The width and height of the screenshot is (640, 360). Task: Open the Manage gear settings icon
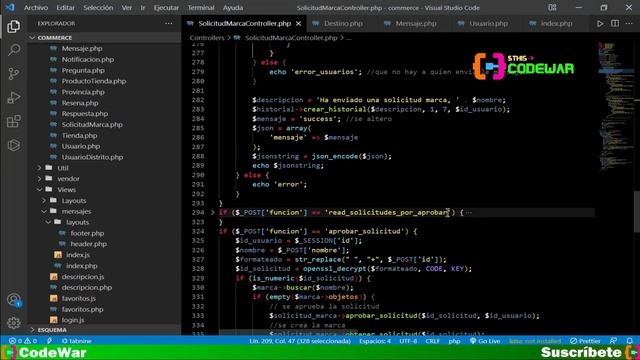(x=13, y=323)
